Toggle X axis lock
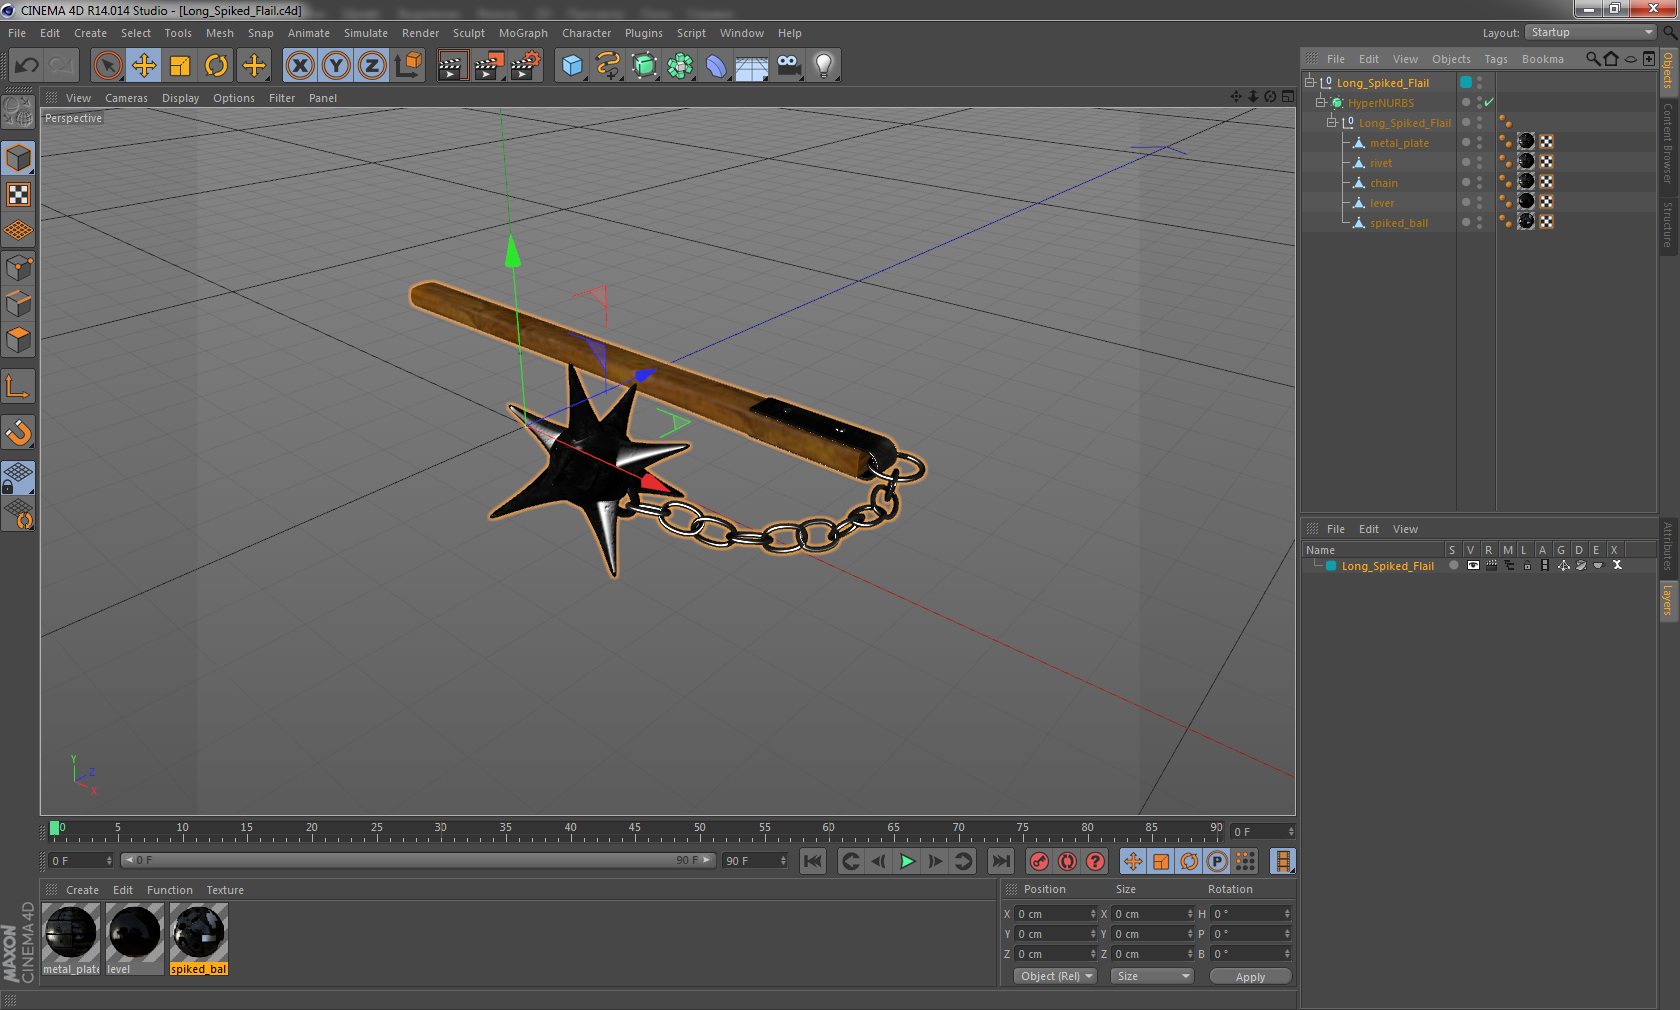 [x=300, y=66]
